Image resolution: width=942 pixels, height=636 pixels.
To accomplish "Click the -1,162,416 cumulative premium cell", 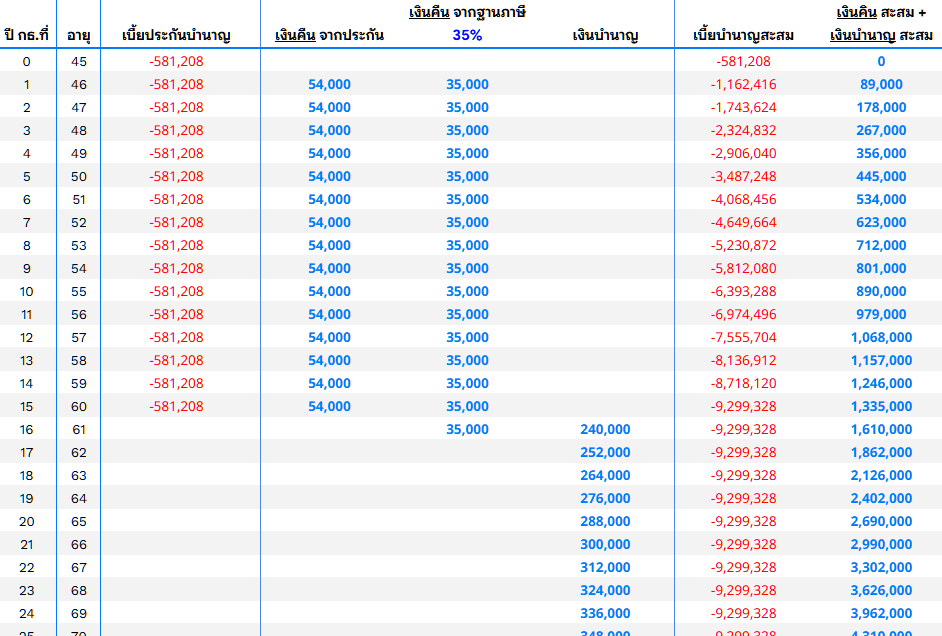I will click(743, 84).
